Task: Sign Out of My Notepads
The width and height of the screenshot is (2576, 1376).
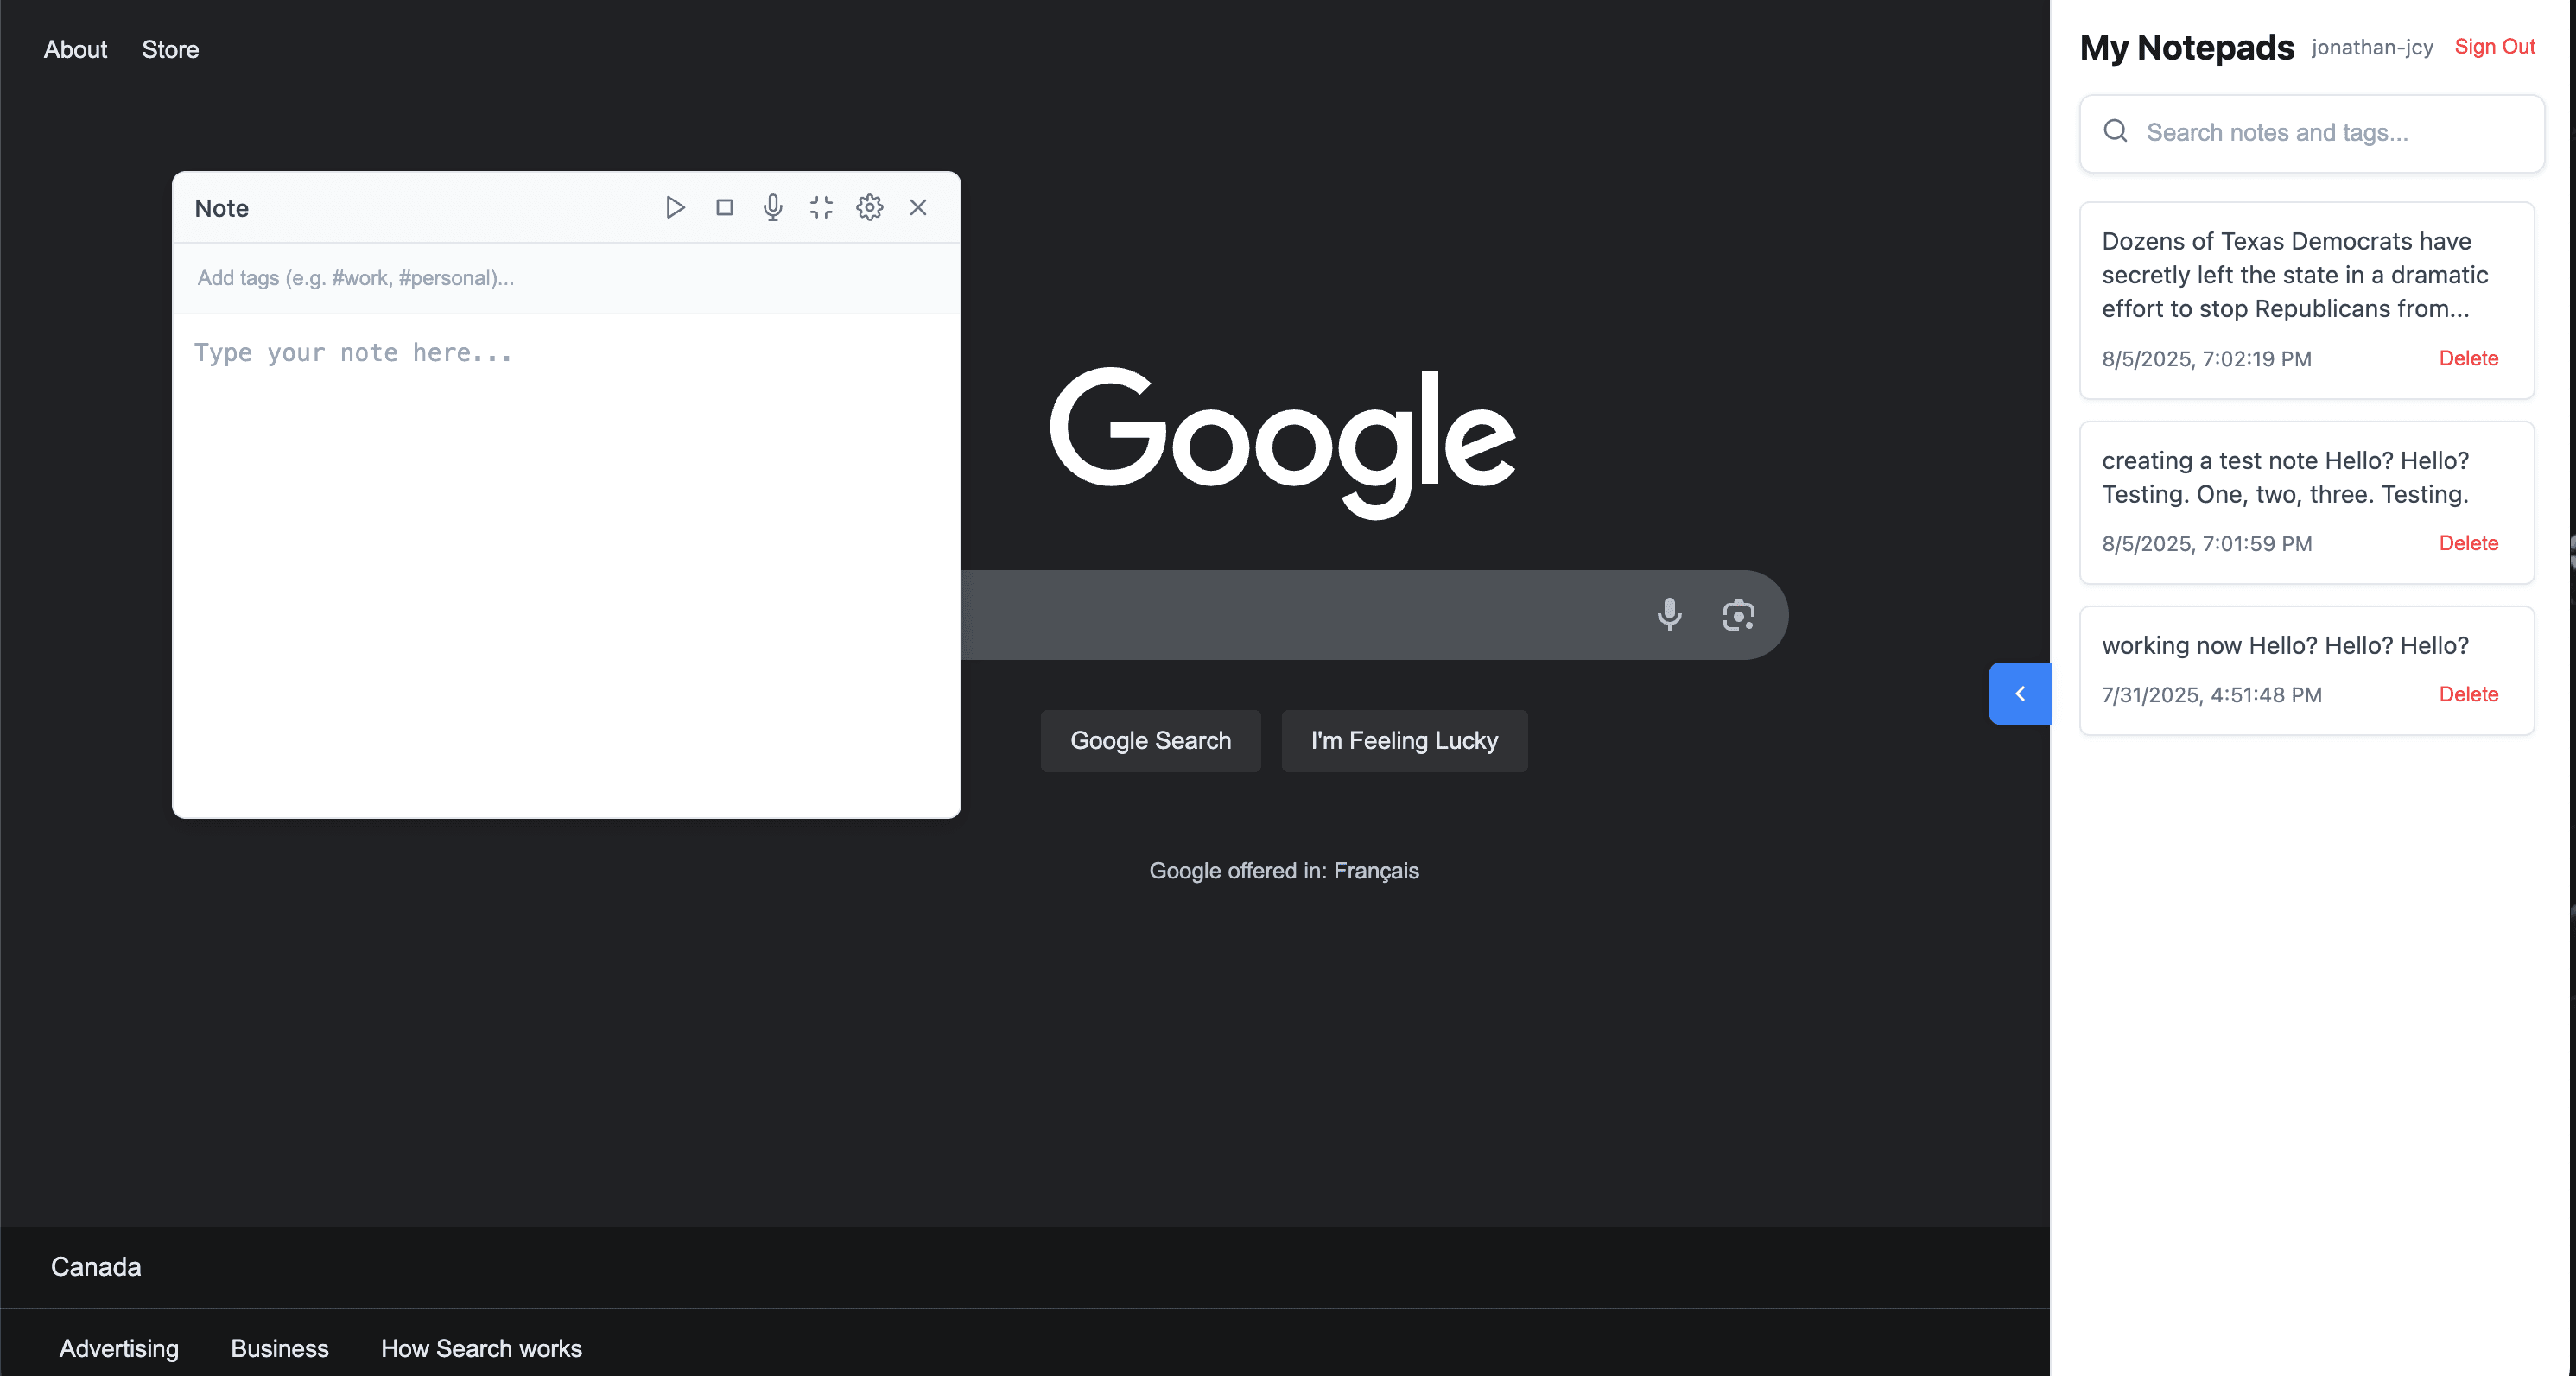Action: tap(2494, 46)
